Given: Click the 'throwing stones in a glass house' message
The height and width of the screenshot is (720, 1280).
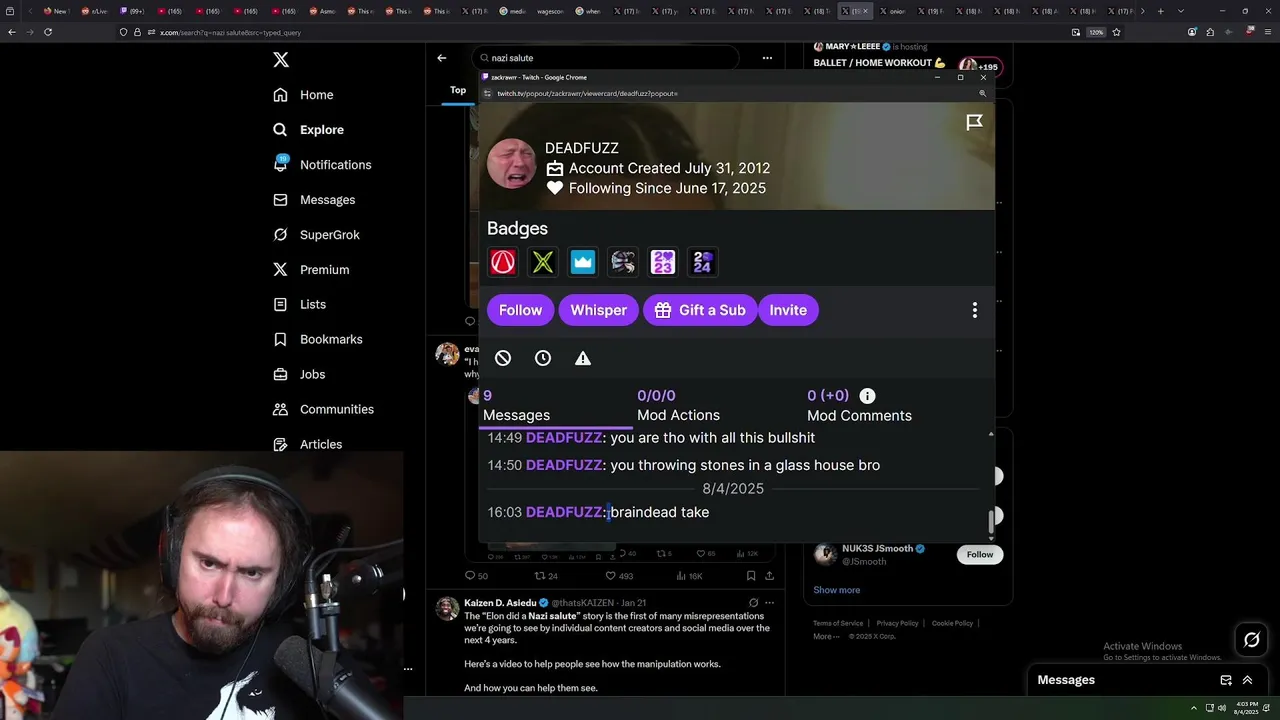Looking at the screenshot, I should [745, 465].
